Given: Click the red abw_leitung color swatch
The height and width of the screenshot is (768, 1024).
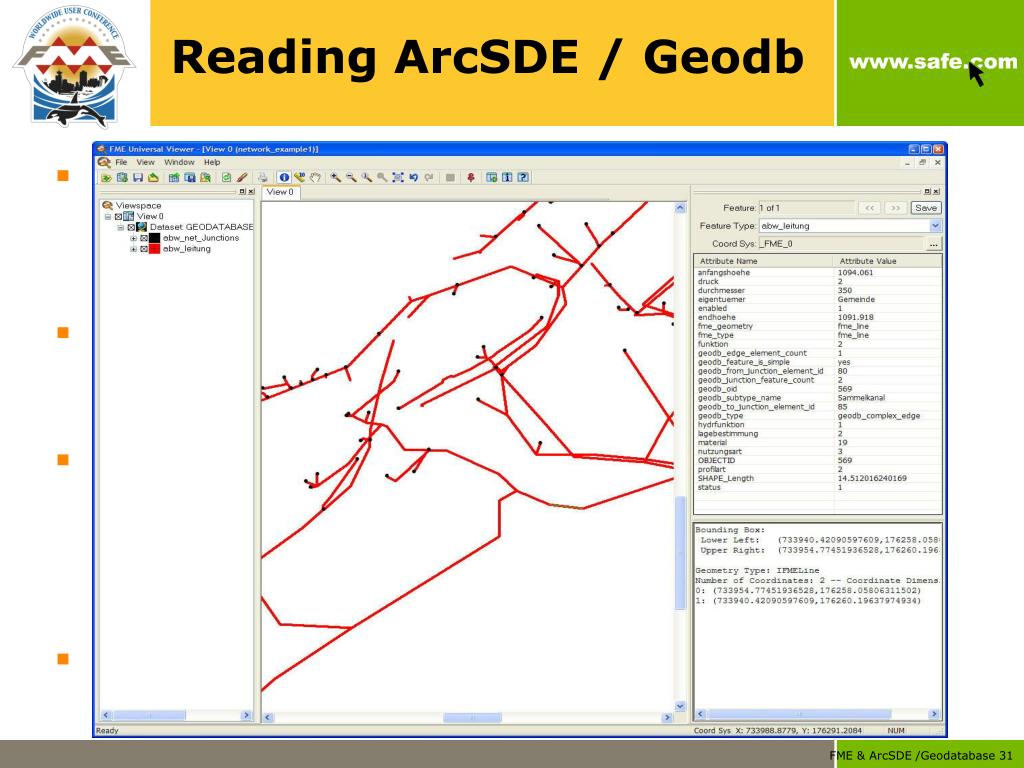Looking at the screenshot, I should click(155, 249).
